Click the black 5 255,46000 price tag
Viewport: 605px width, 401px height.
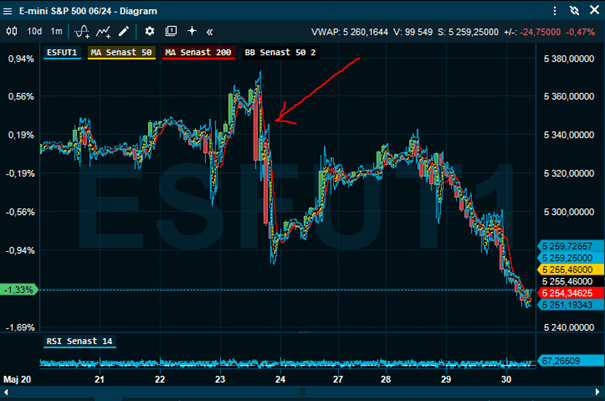click(x=571, y=281)
